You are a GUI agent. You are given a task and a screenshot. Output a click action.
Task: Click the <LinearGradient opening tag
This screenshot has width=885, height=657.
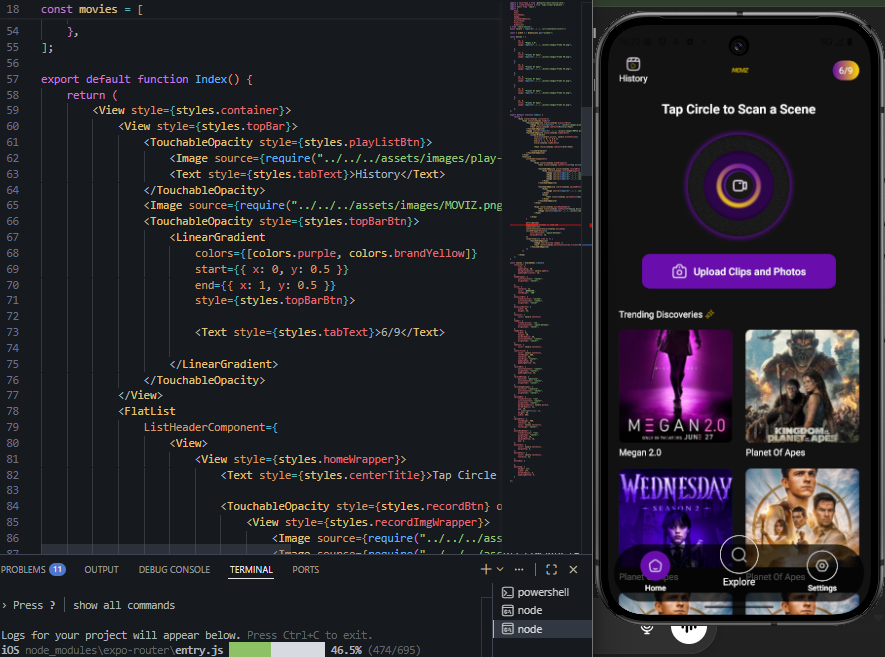(217, 237)
